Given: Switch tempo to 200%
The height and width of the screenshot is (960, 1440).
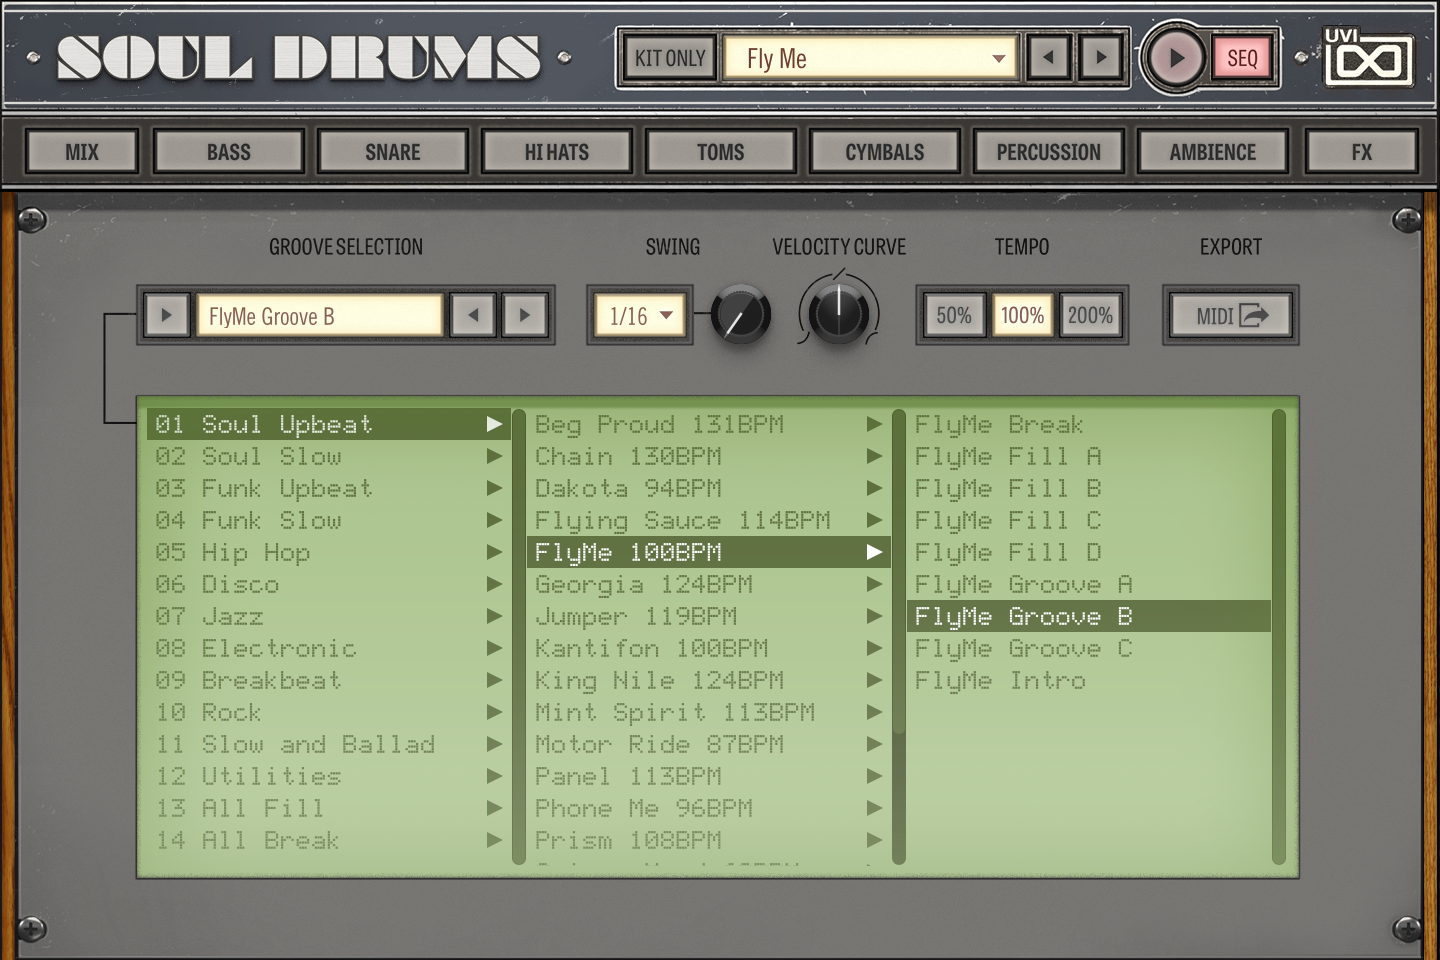Looking at the screenshot, I should pos(1089,315).
